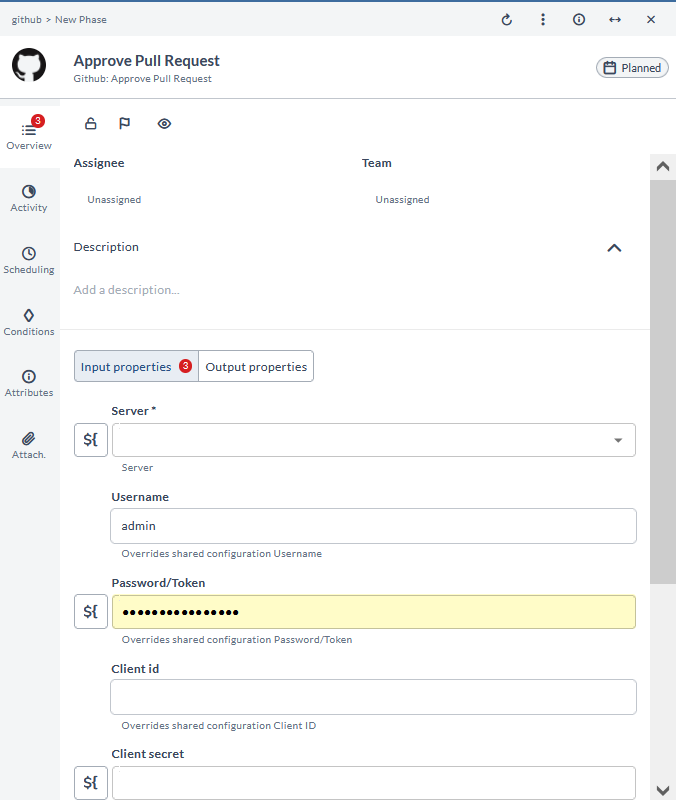Click Unassigned under Team

click(x=402, y=200)
